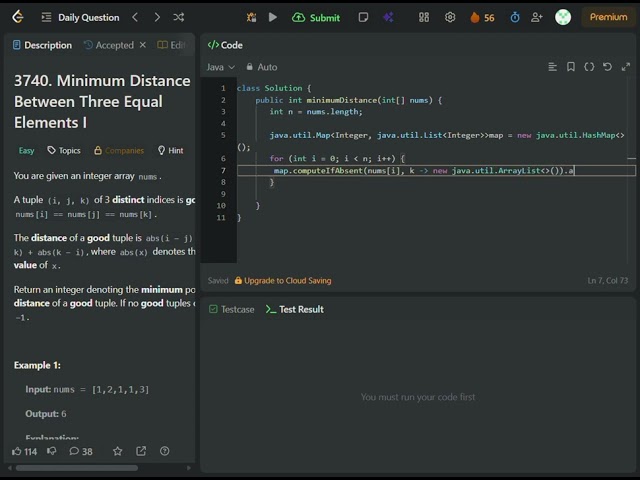Image resolution: width=640 pixels, height=480 pixels.
Task: Switch to the Description tab
Action: [x=42, y=45]
